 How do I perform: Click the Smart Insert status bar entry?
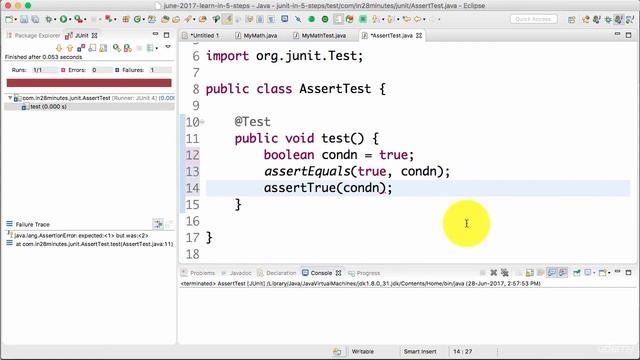(x=420, y=351)
